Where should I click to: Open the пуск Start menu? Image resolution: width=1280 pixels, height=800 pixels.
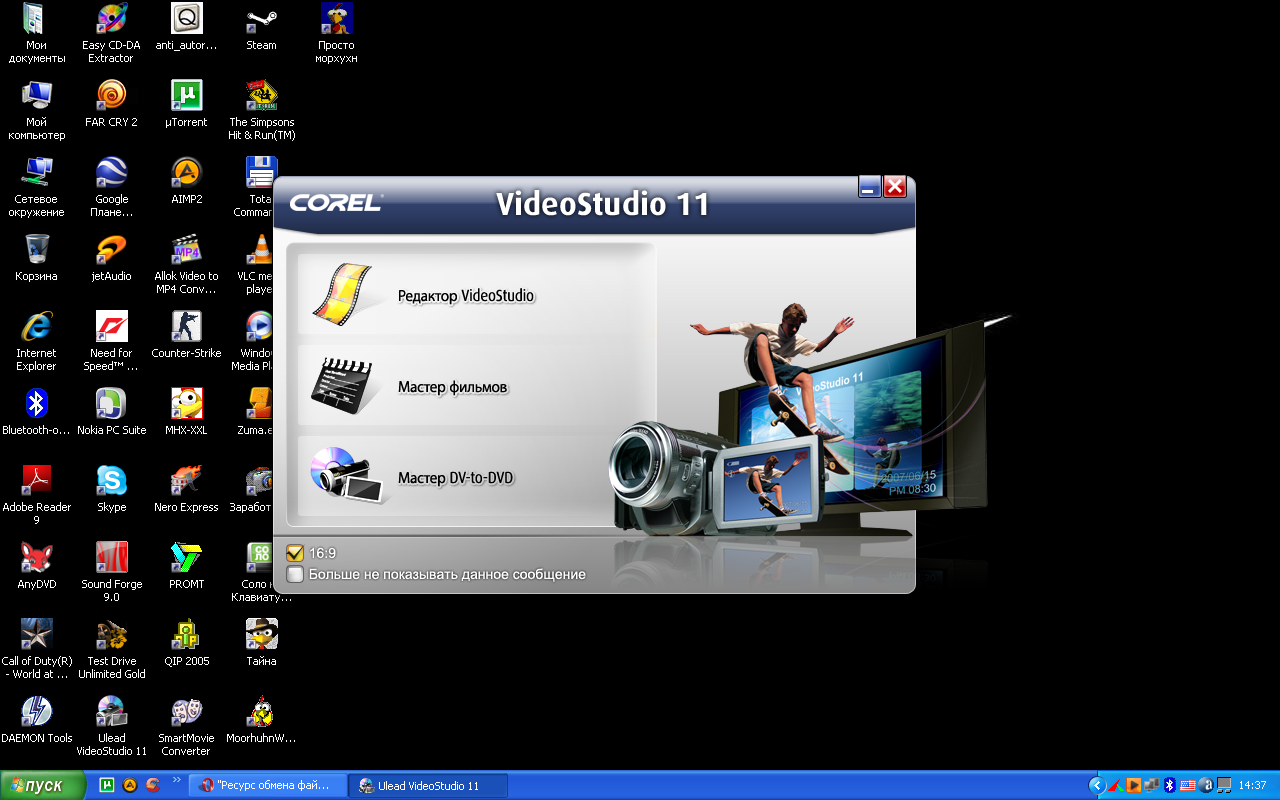45,785
